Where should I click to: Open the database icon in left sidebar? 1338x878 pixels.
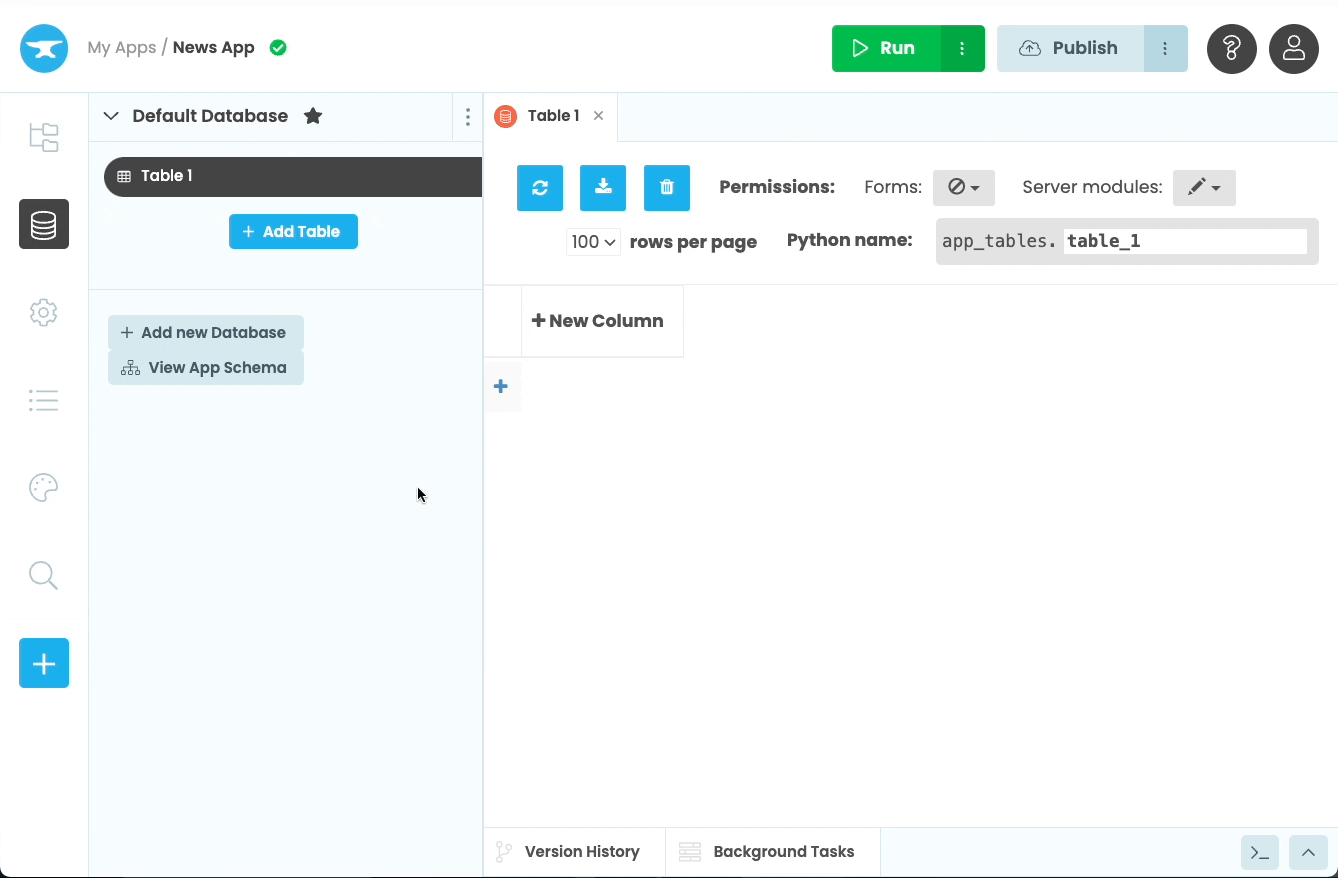point(43,224)
